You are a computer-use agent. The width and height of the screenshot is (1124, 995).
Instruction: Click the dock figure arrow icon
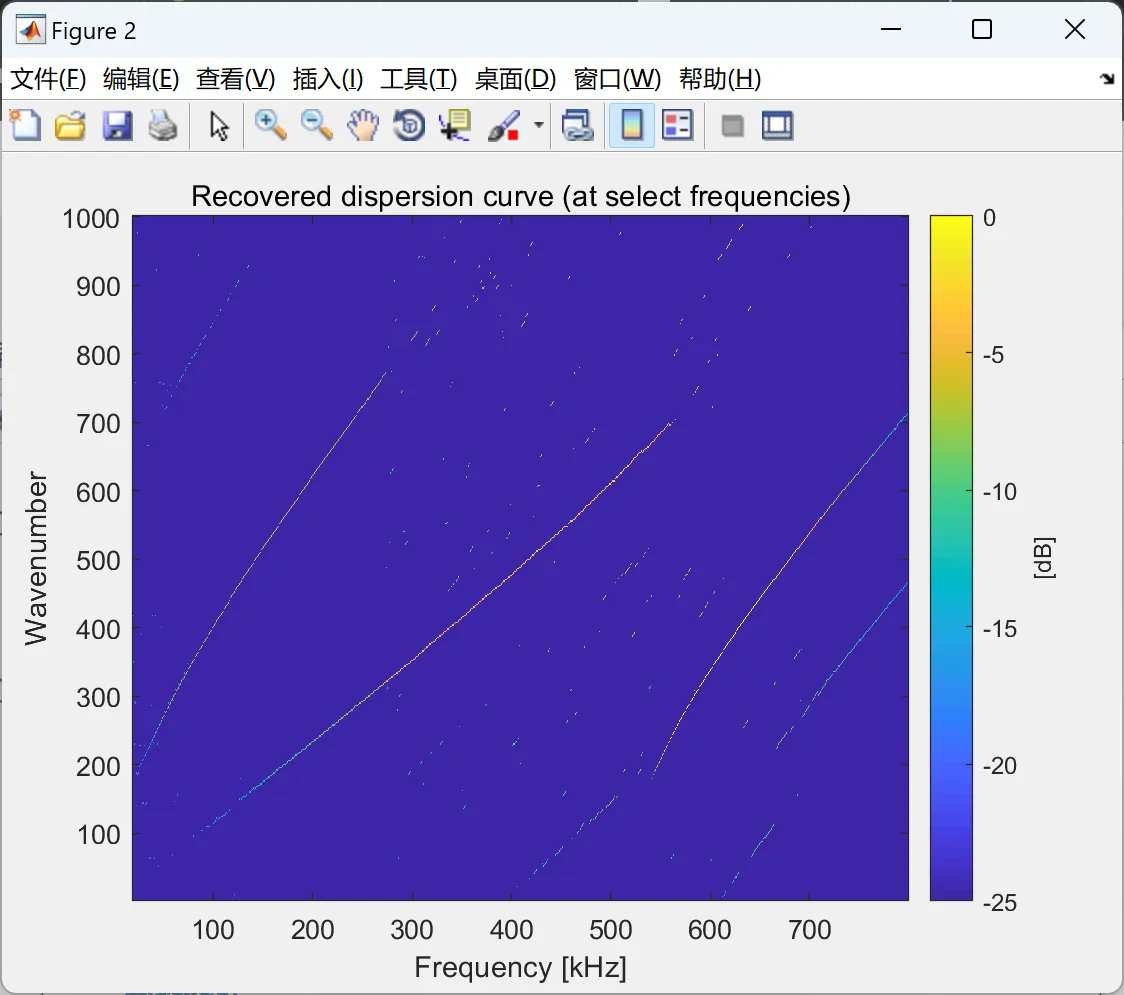pyautogui.click(x=1108, y=78)
